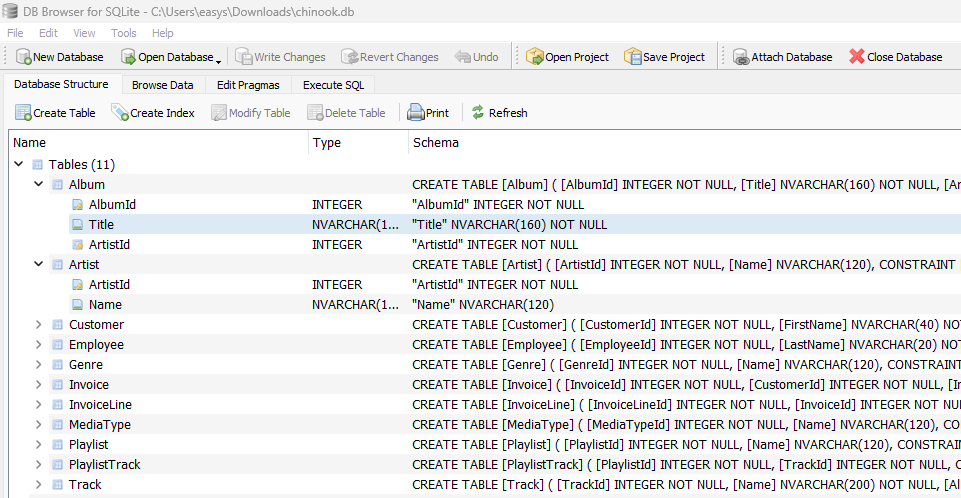Click the red Close Database icon
This screenshot has width=961, height=498.
(856, 56)
